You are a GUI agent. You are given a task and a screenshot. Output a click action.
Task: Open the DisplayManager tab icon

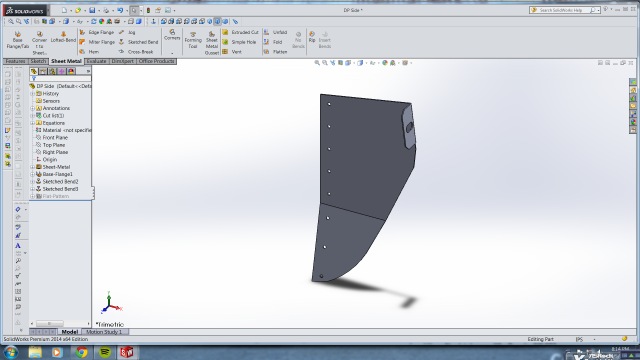coord(71,71)
